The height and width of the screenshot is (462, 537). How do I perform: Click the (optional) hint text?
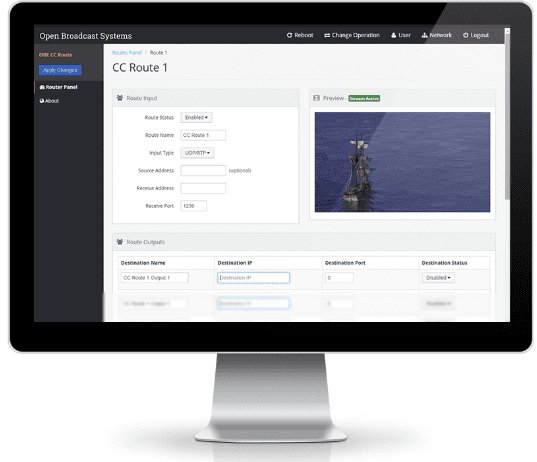coord(240,171)
